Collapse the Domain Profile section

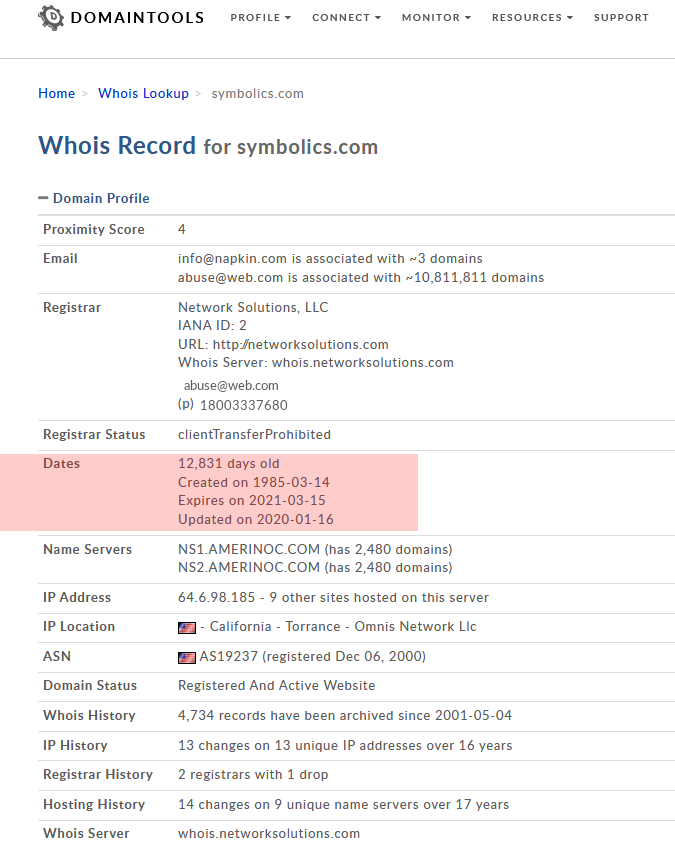pos(94,198)
